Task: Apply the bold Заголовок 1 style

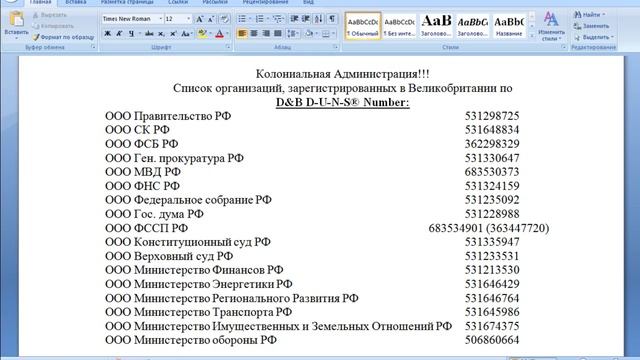Action: point(436,26)
